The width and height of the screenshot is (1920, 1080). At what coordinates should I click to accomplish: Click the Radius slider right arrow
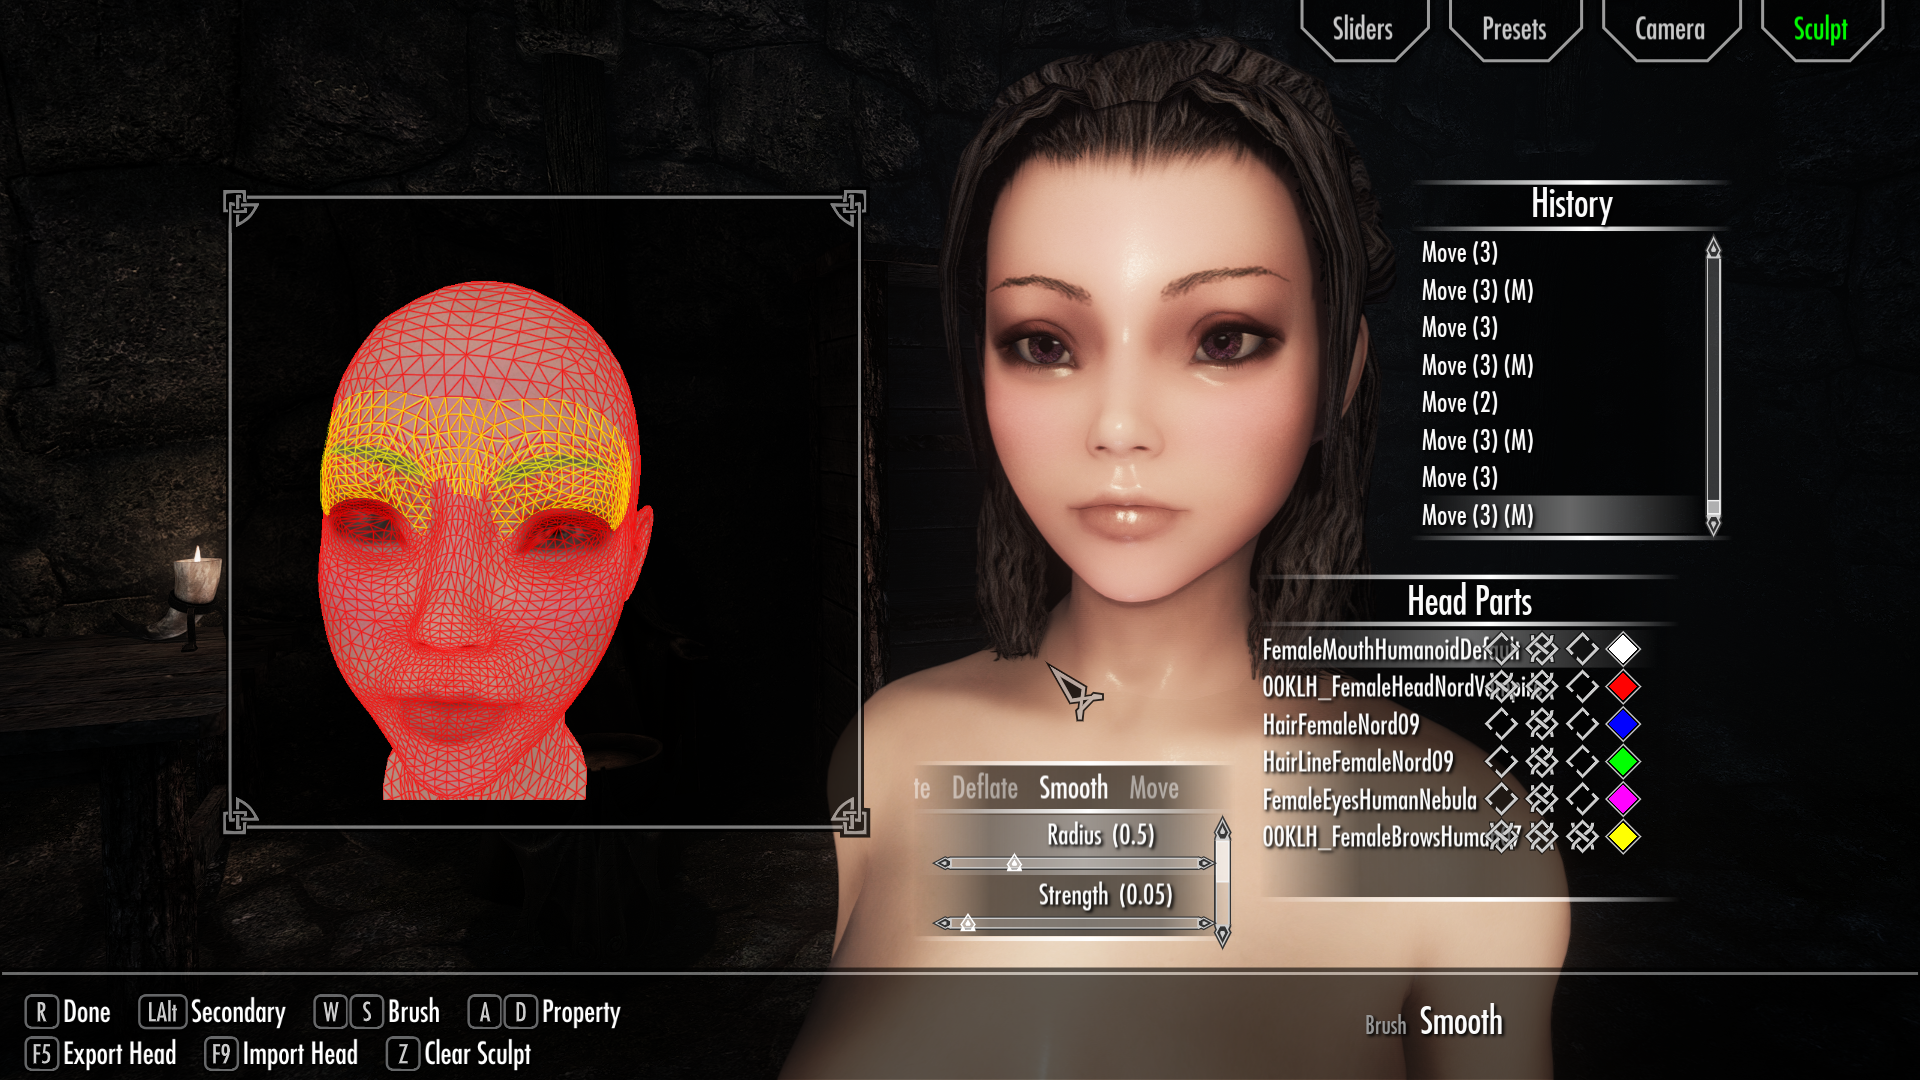(1206, 863)
